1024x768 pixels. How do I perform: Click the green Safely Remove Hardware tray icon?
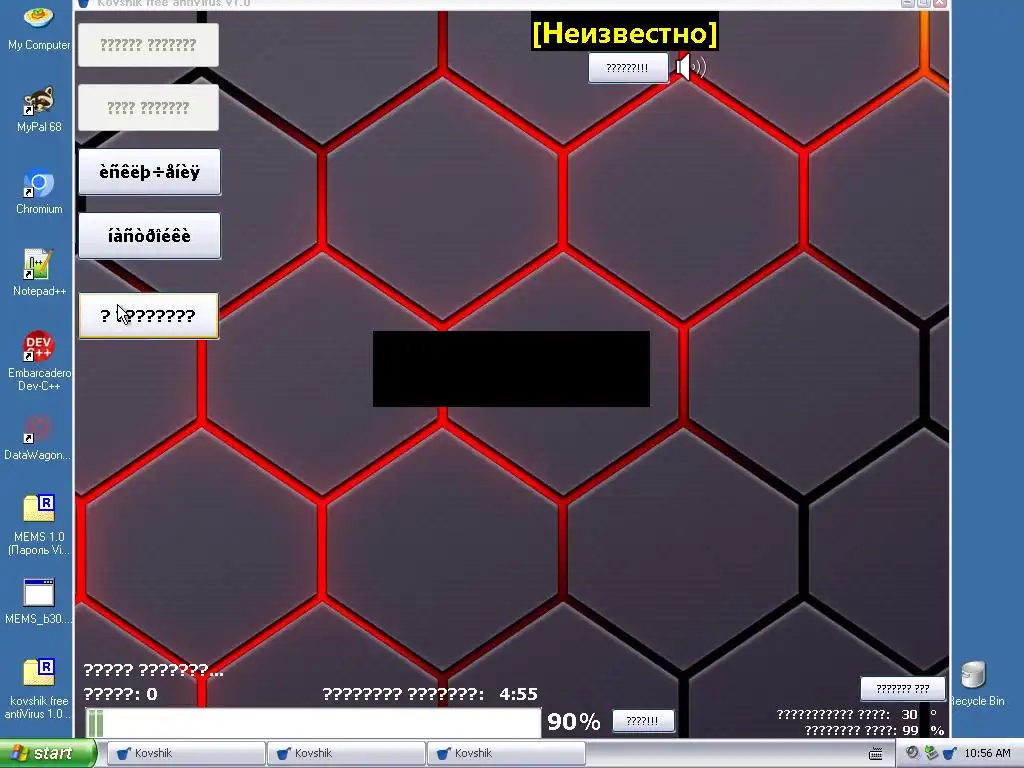[x=931, y=753]
